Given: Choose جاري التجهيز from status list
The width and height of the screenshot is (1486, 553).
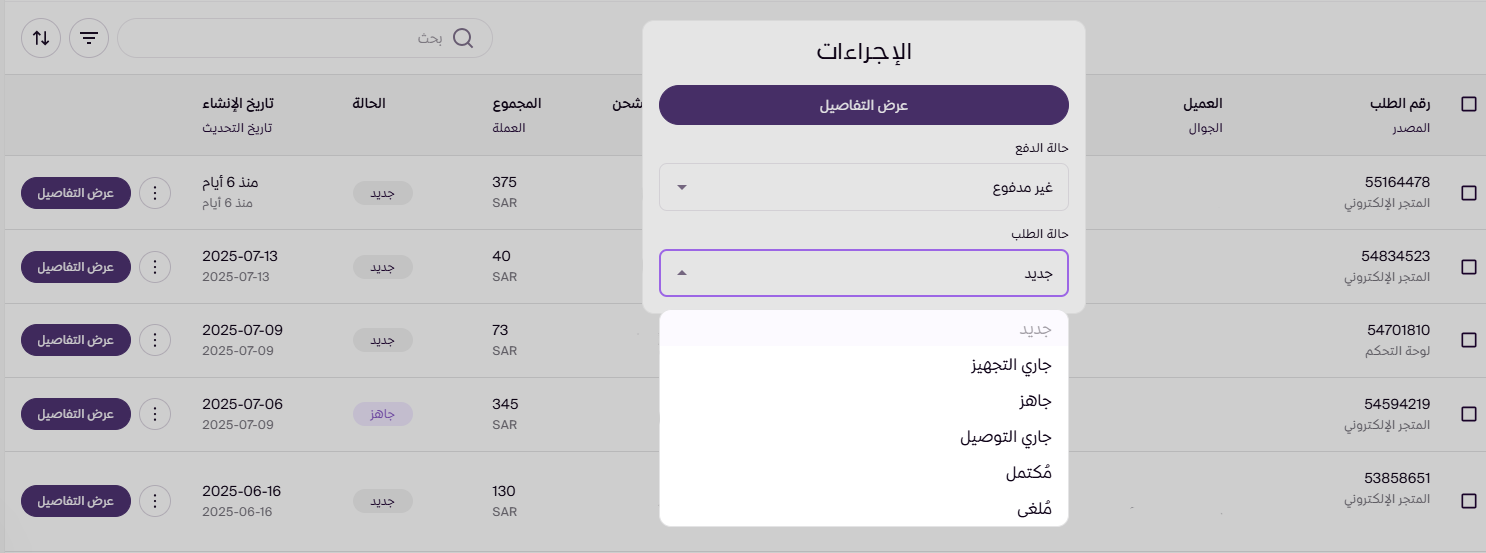Looking at the screenshot, I should click(1011, 365).
